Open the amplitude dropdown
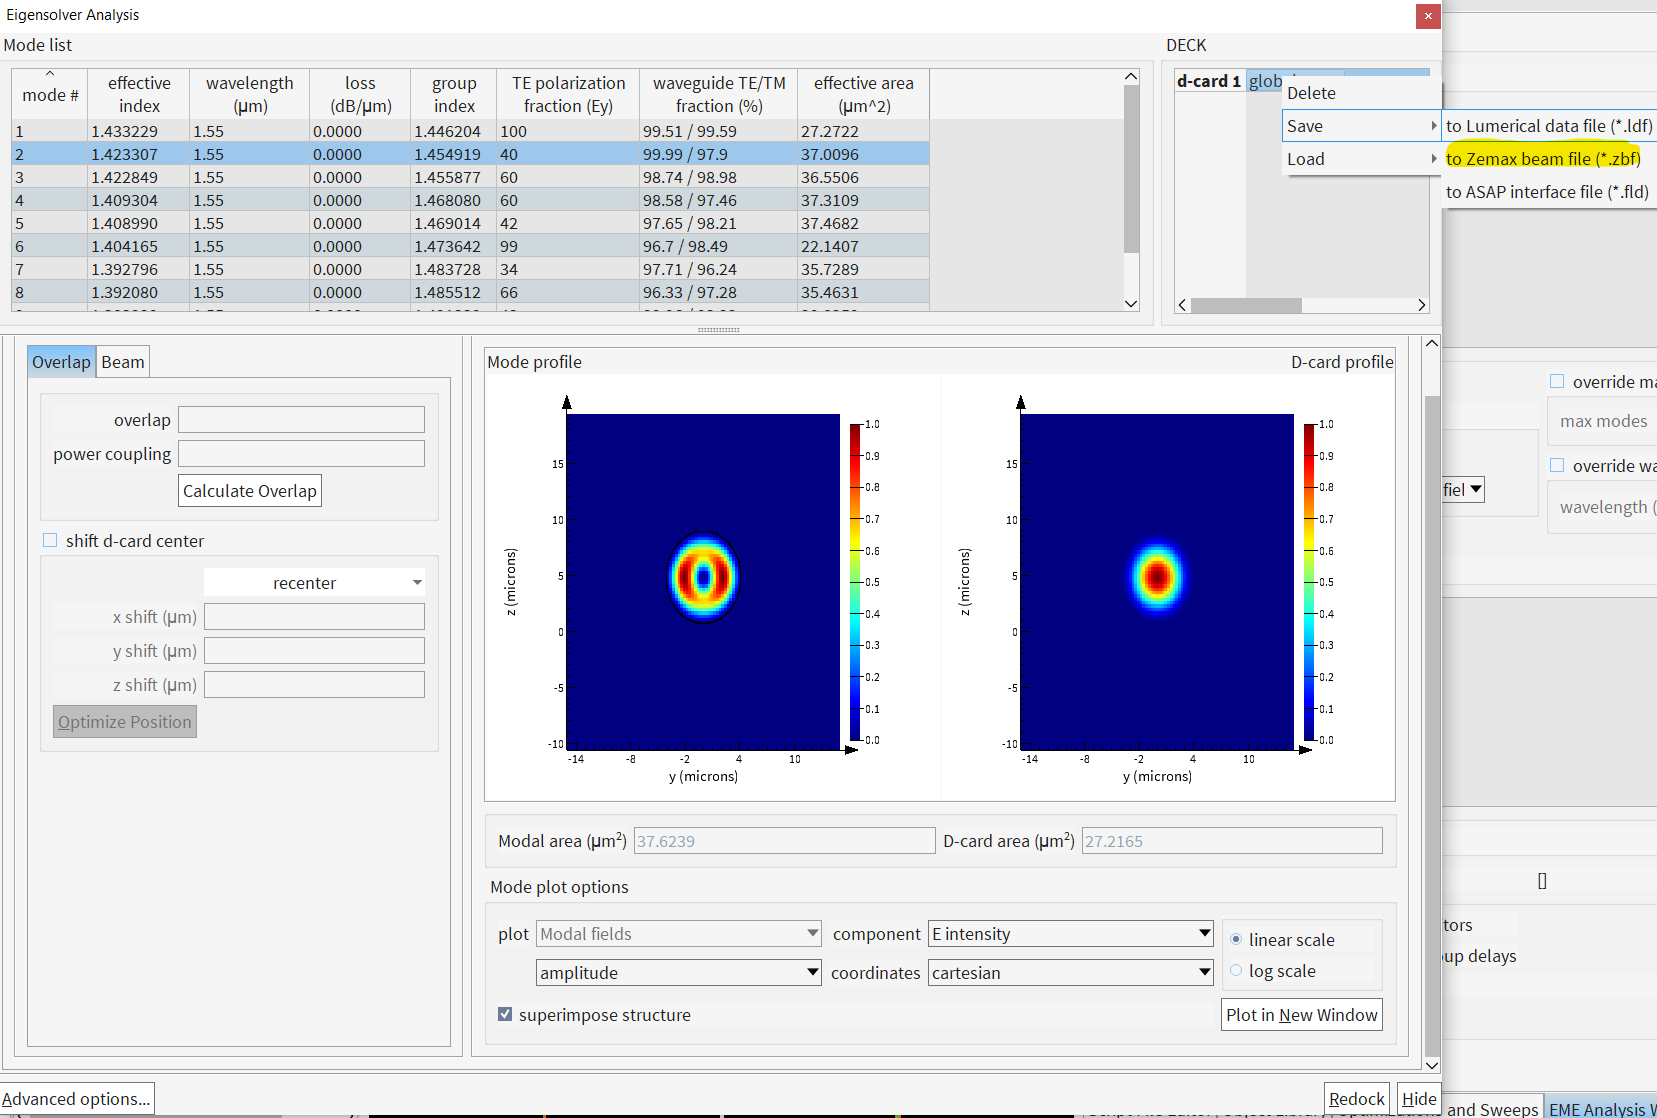 pos(678,972)
